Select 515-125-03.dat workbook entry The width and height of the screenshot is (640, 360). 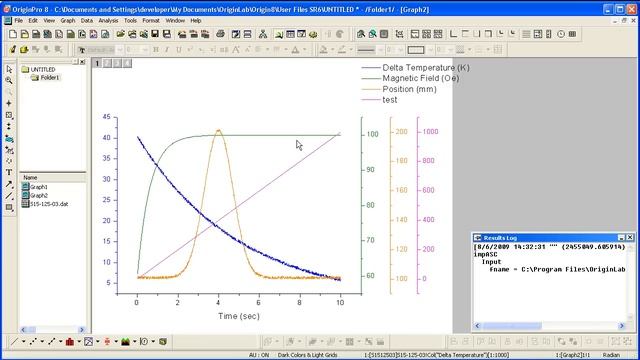click(x=45, y=204)
